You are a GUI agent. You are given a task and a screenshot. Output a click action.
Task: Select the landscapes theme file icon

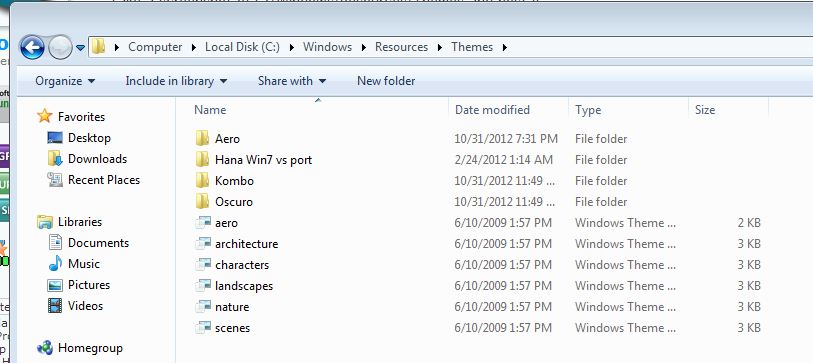click(x=203, y=286)
